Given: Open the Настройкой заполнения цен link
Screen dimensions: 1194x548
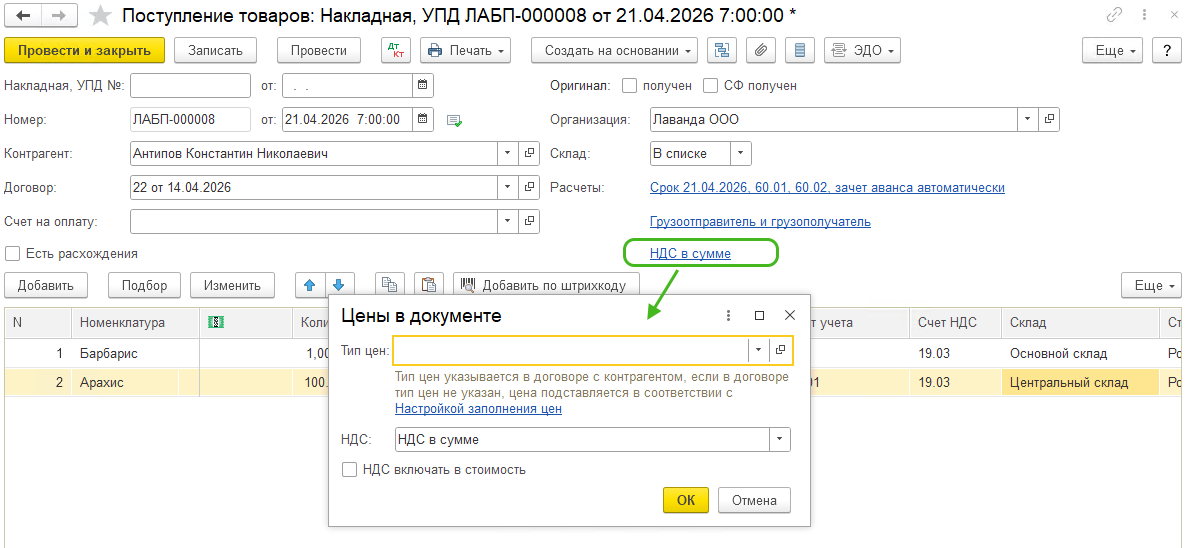Looking at the screenshot, I should pos(478,409).
